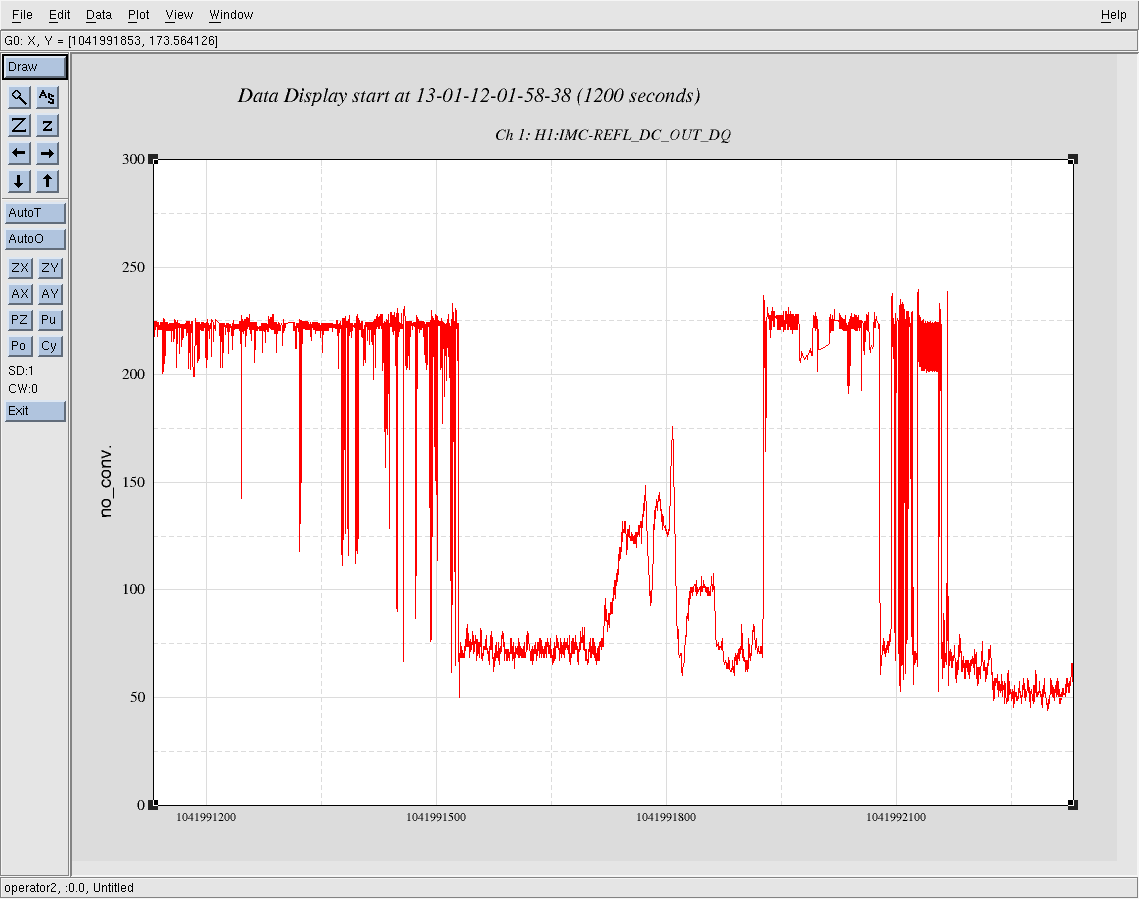
Task: Click the Draw button
Action: tap(35, 67)
